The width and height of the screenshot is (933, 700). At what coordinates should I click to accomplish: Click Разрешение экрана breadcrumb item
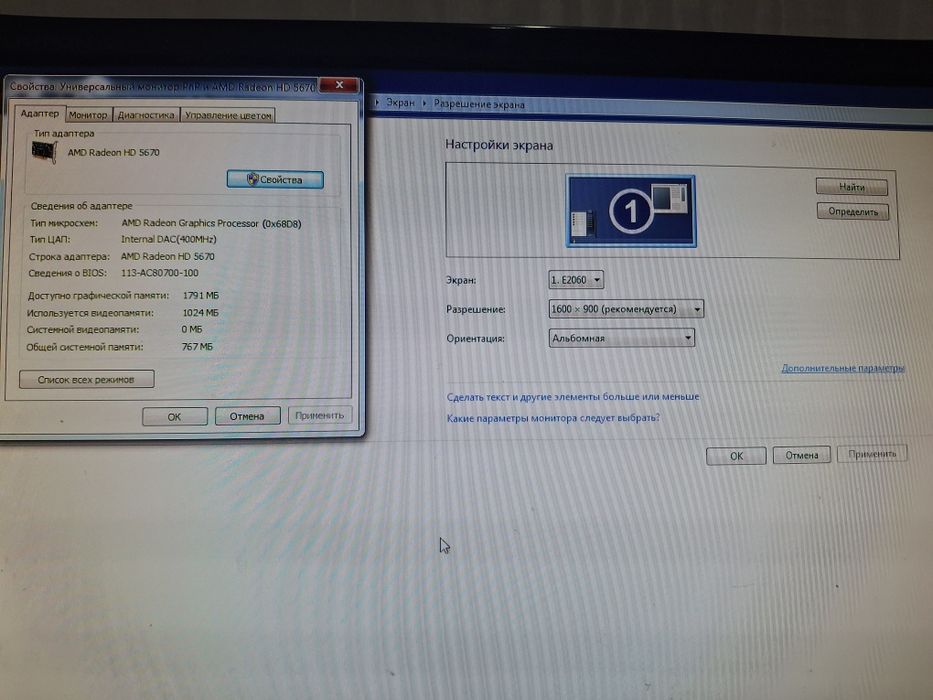click(479, 104)
